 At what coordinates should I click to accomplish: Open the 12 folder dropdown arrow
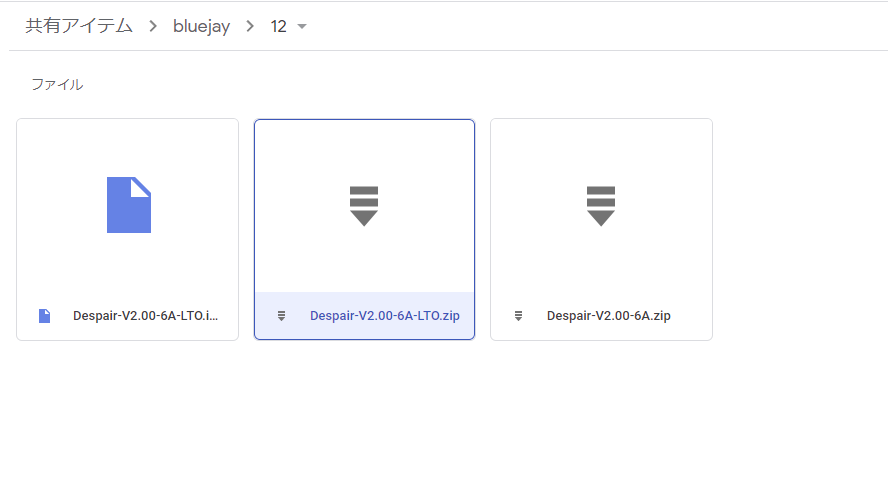pos(302,27)
